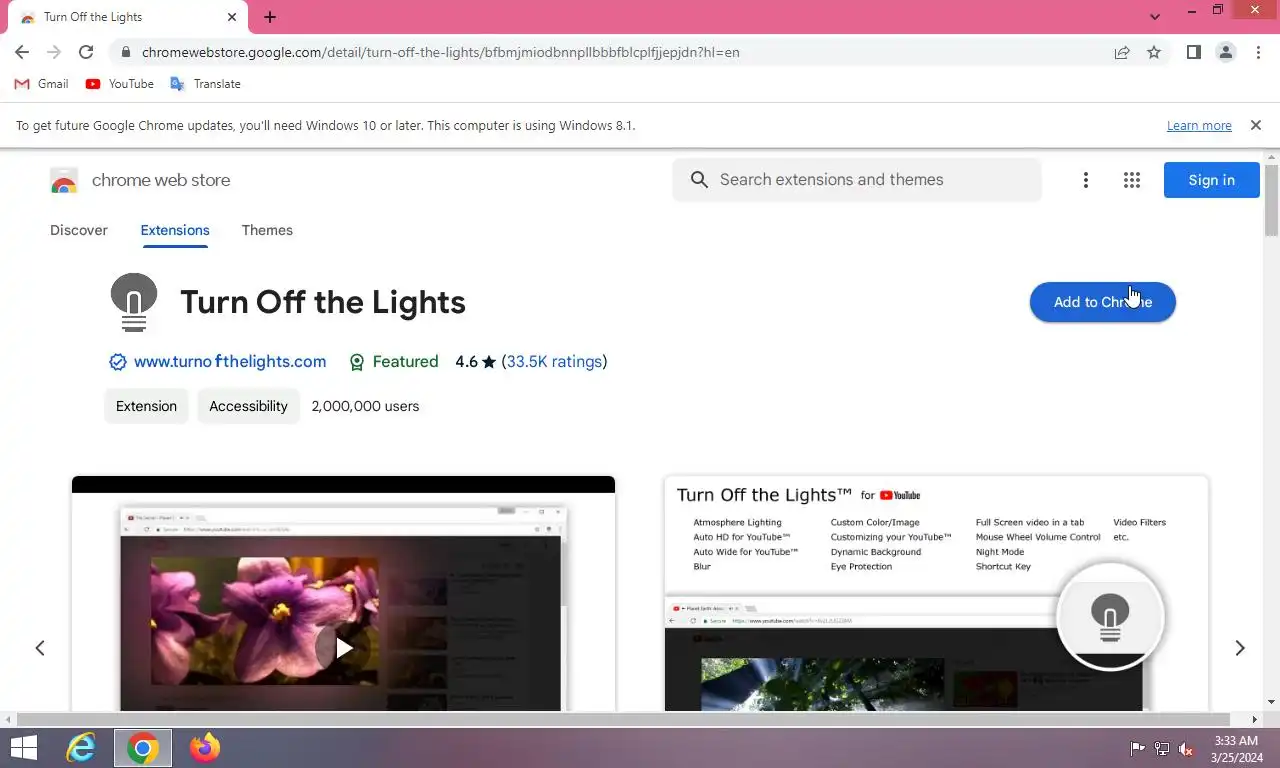1280x768 pixels.
Task: Open the network tray icon
Action: coord(1162,748)
